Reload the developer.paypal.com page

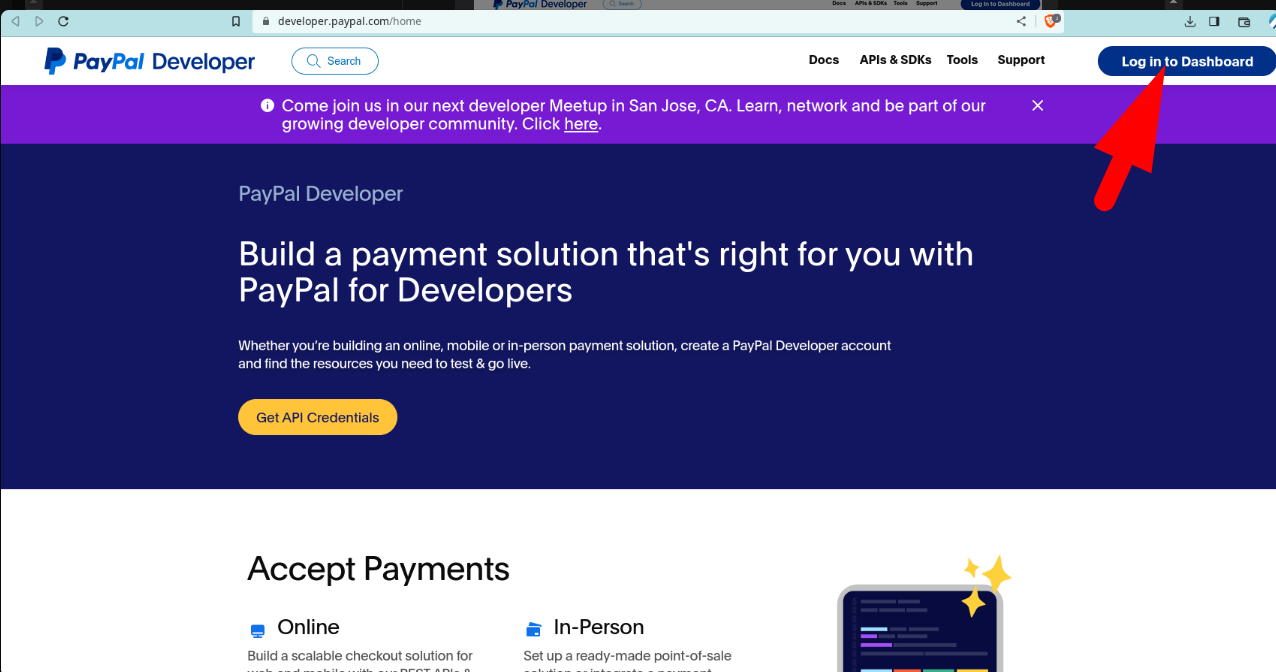coord(62,20)
